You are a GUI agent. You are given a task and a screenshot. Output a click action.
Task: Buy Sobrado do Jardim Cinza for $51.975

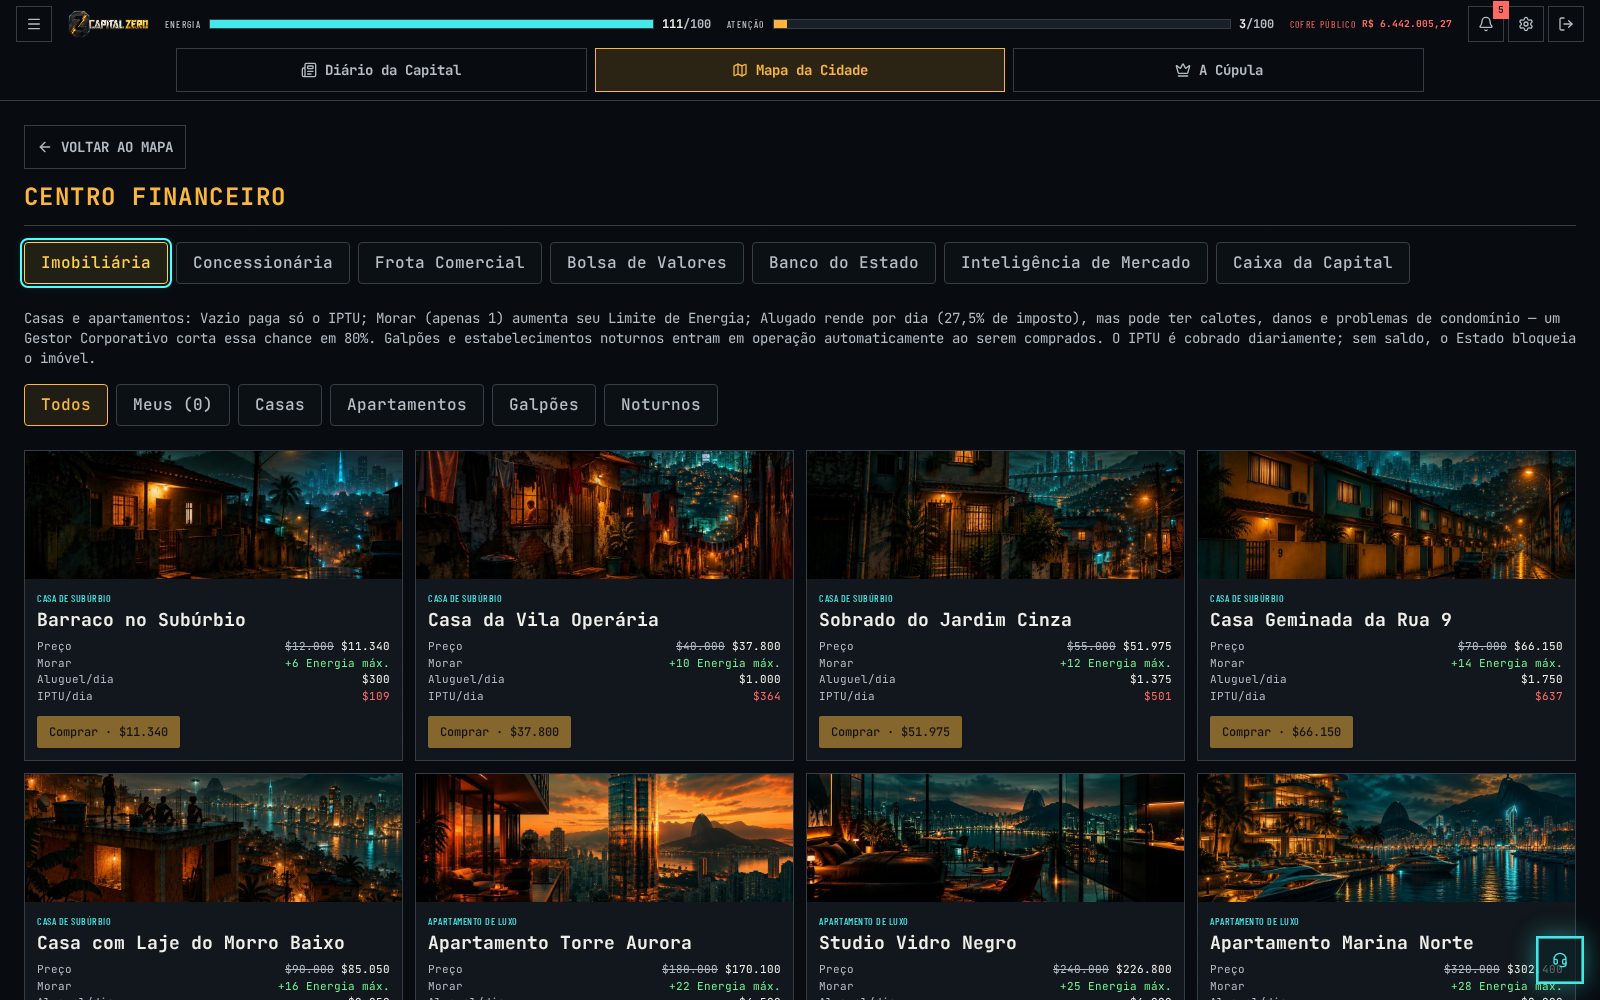tap(891, 732)
